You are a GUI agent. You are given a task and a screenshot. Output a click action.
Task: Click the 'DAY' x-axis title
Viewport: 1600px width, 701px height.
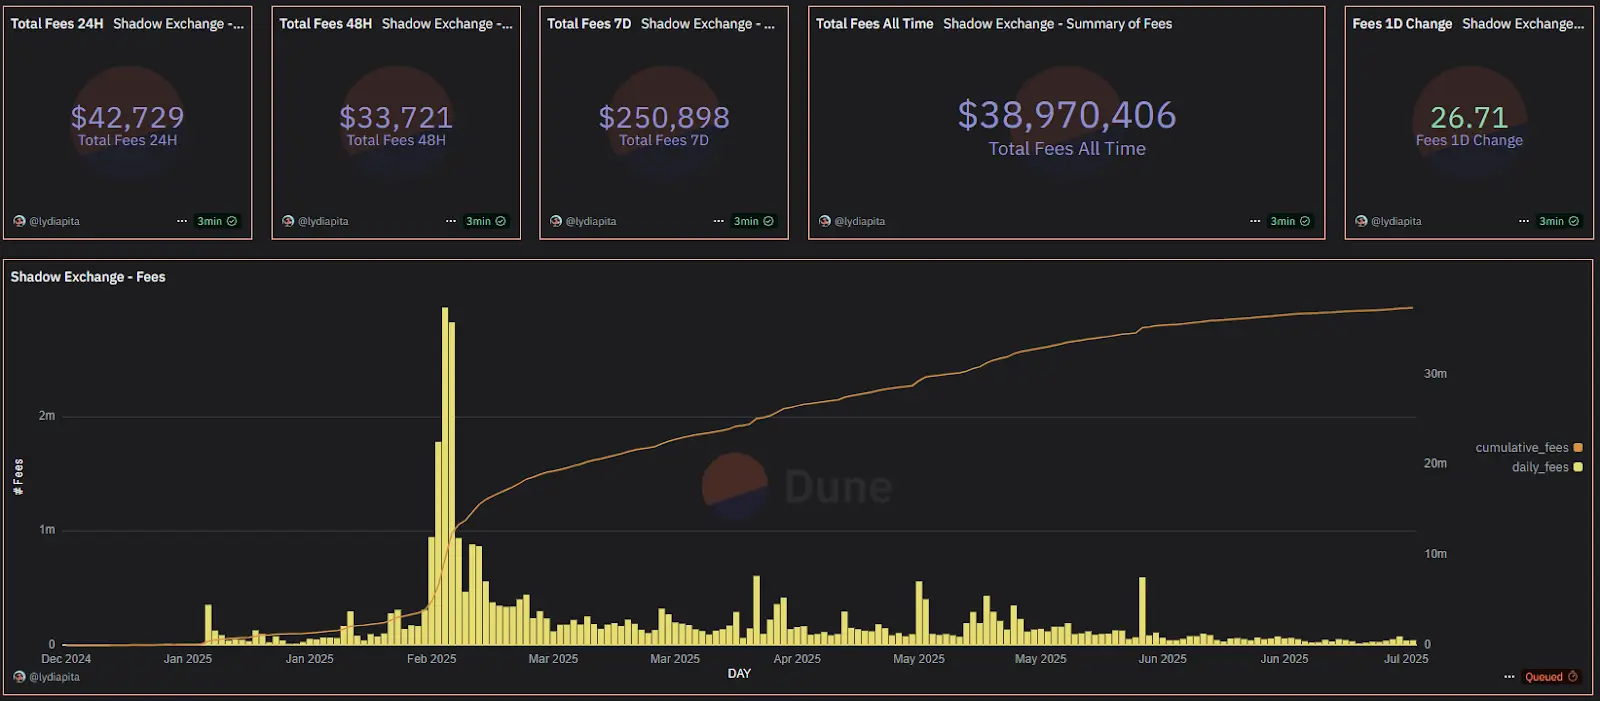[739, 674]
